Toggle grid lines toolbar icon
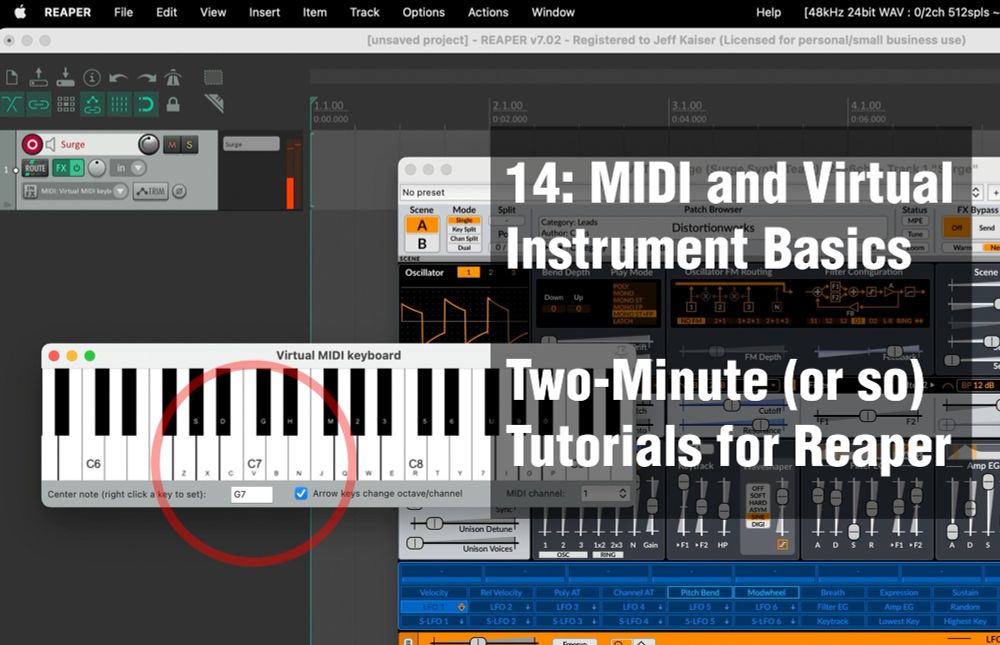This screenshot has width=1000, height=645. coord(119,104)
